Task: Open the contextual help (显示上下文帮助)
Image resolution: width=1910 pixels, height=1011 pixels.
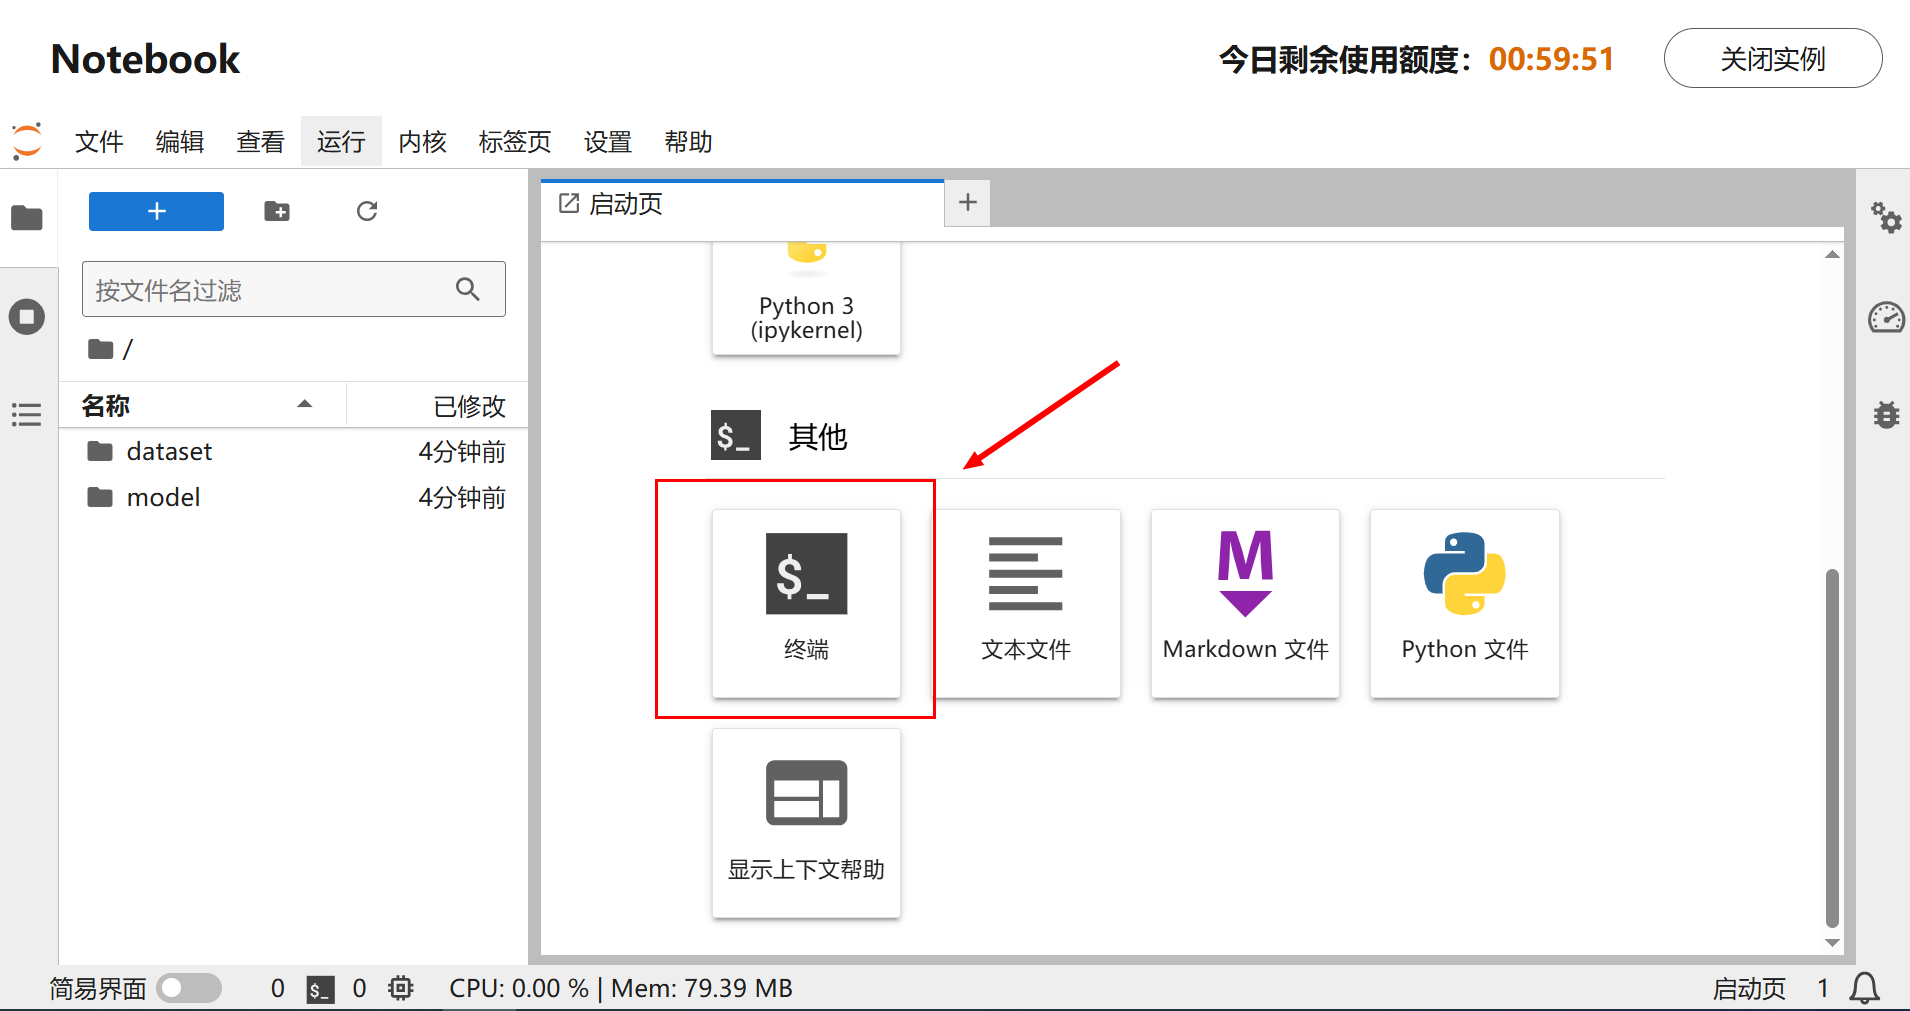Action: click(806, 823)
